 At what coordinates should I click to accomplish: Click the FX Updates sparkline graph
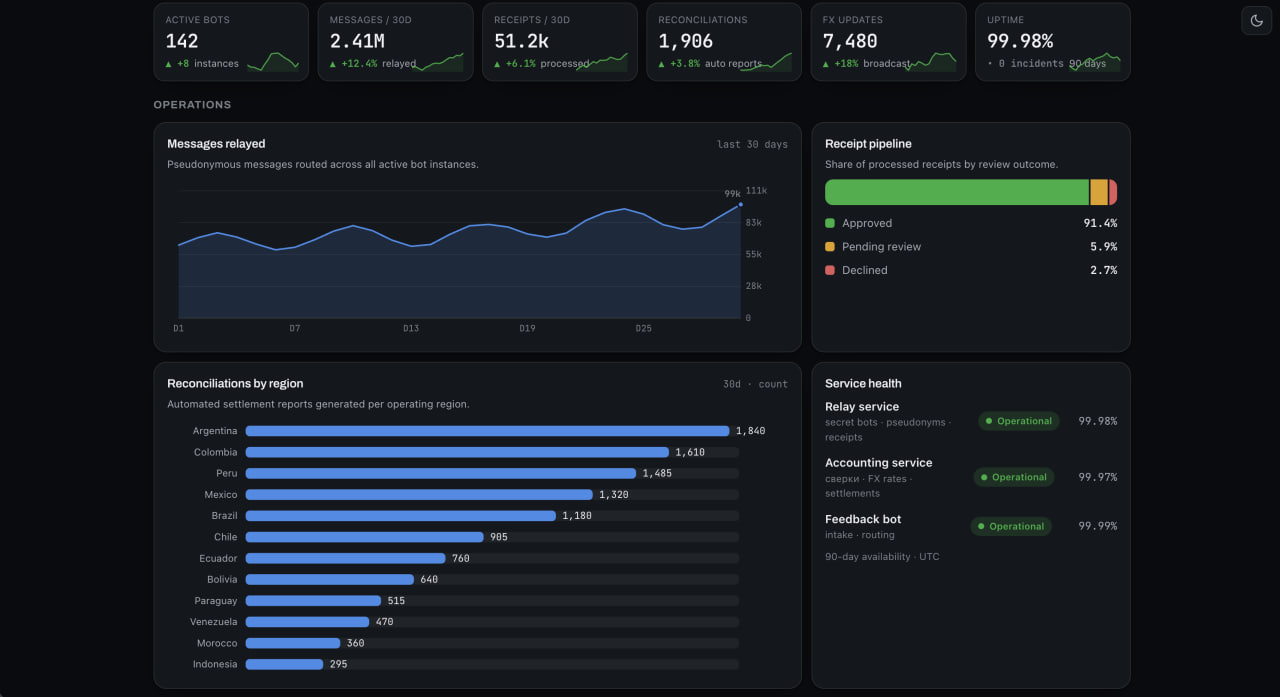click(930, 61)
